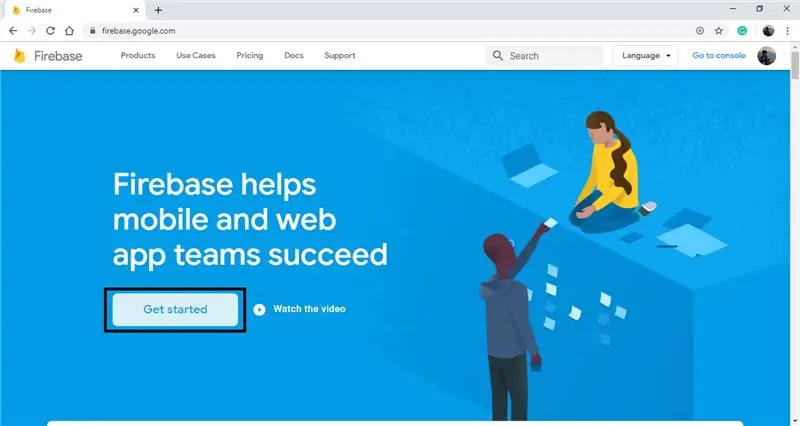Go to browser home icon
The image size is (800, 426).
pyautogui.click(x=69, y=31)
